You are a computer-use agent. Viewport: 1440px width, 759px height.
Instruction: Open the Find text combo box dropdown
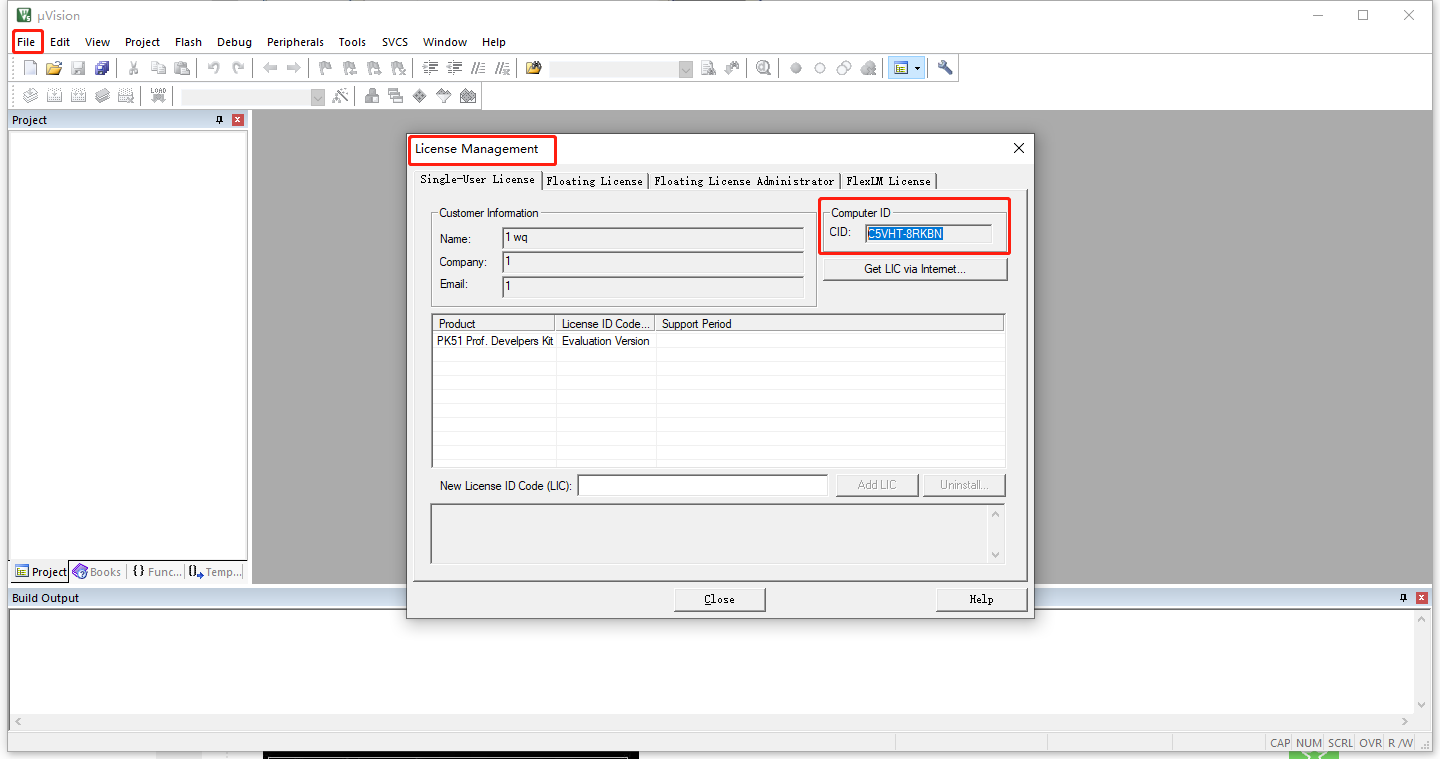point(685,69)
